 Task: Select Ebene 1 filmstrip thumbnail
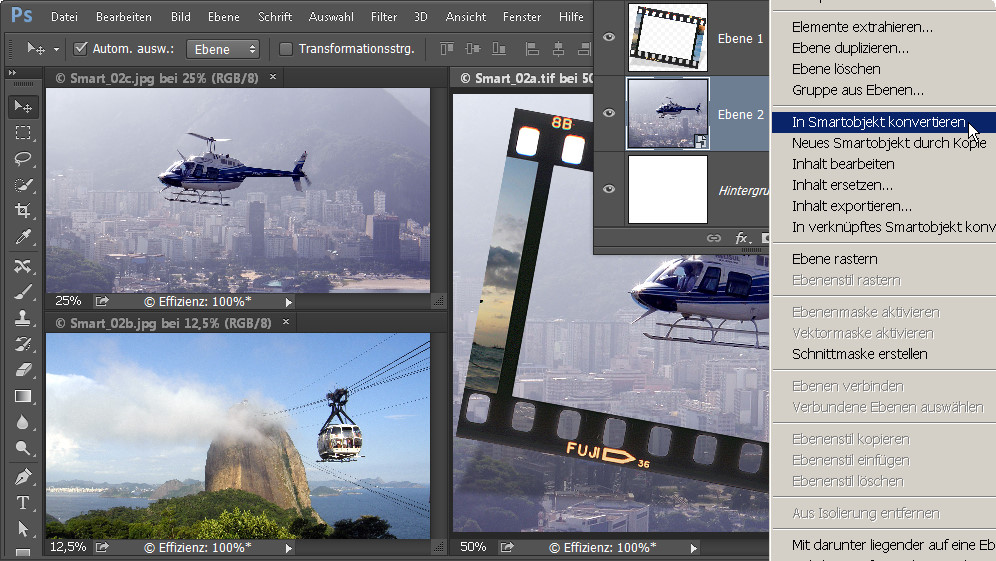[668, 37]
